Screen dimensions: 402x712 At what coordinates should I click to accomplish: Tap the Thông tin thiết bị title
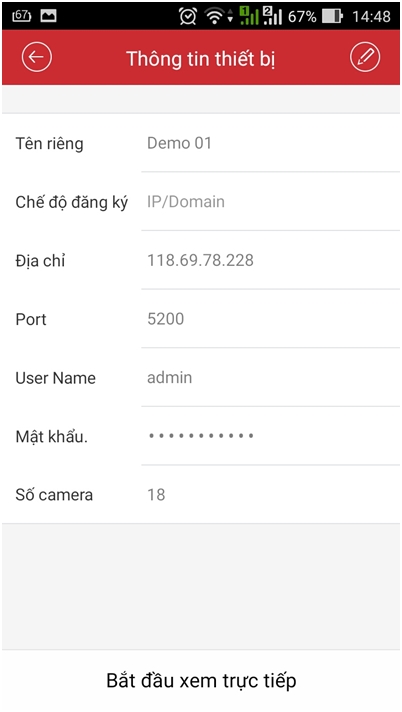click(200, 59)
